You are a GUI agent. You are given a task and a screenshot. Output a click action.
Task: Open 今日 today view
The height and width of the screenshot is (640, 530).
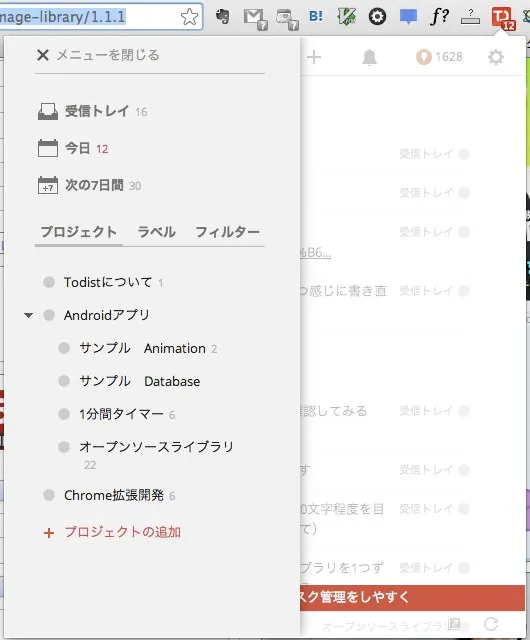tap(77, 148)
